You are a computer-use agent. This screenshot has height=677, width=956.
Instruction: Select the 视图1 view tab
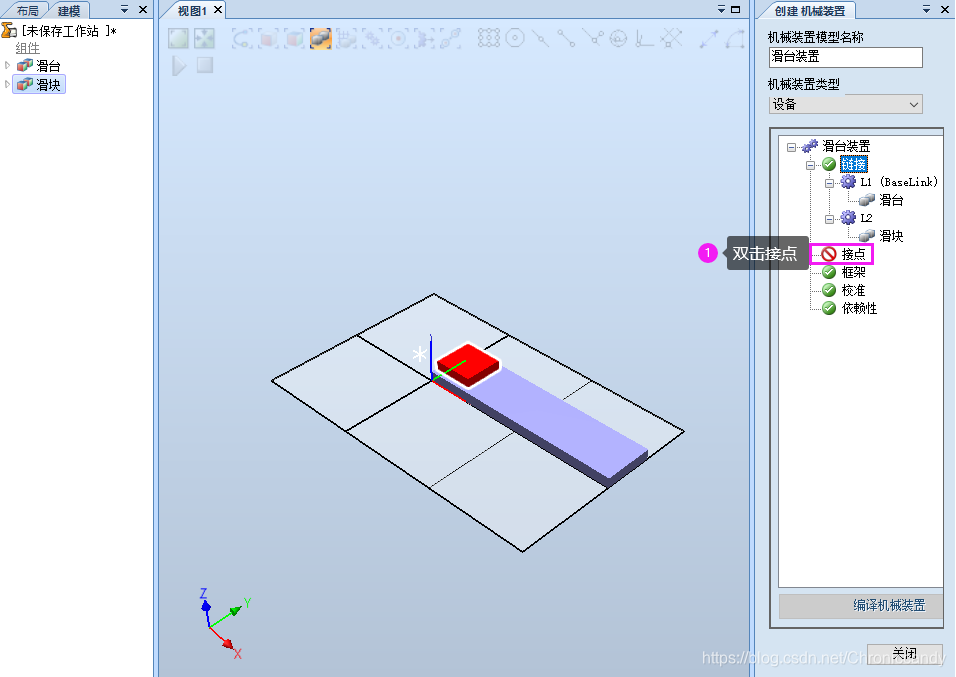(x=192, y=11)
